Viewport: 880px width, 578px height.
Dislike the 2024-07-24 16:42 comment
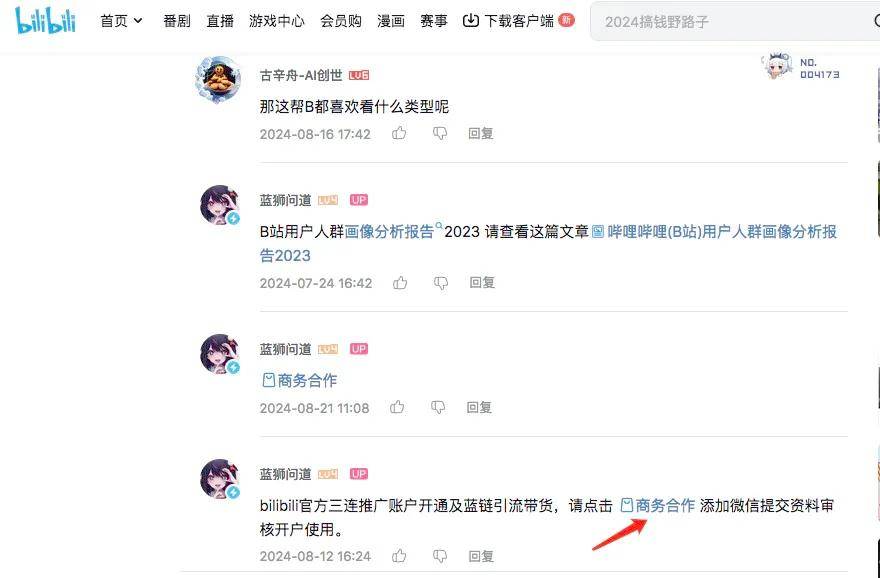441,283
